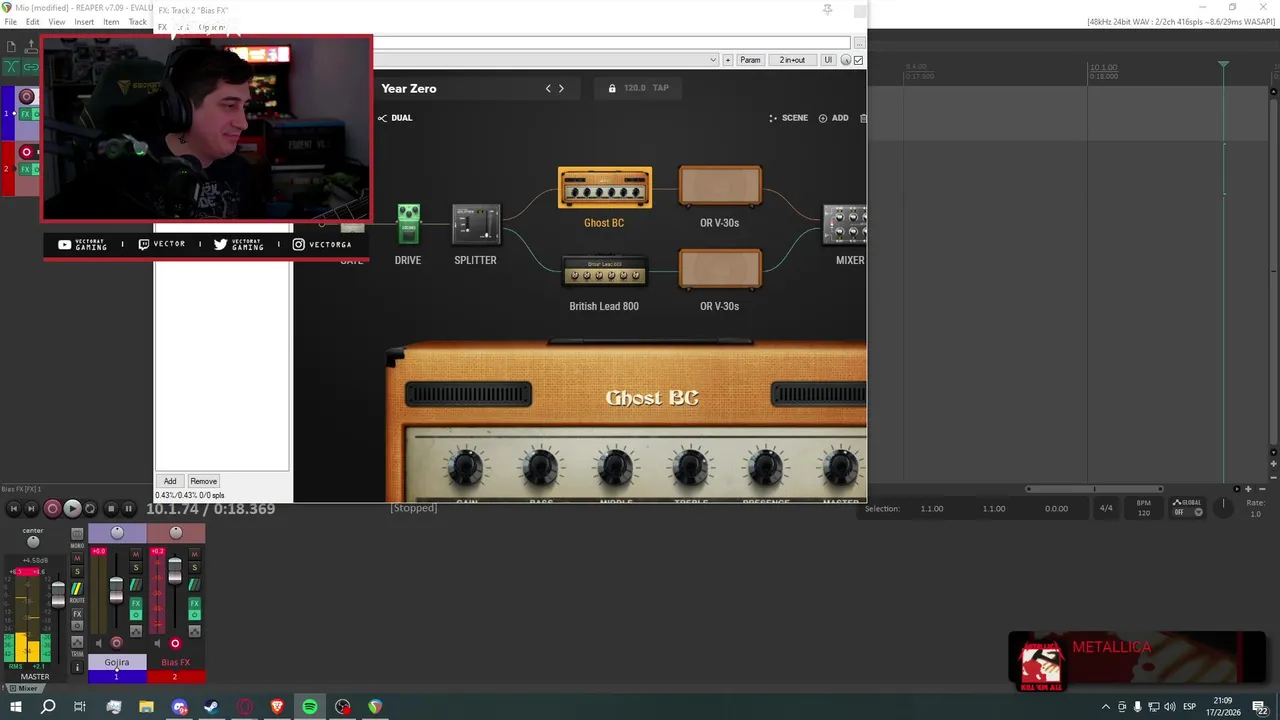1280x720 pixels.
Task: Click Remove button in FX list
Action: point(203,481)
